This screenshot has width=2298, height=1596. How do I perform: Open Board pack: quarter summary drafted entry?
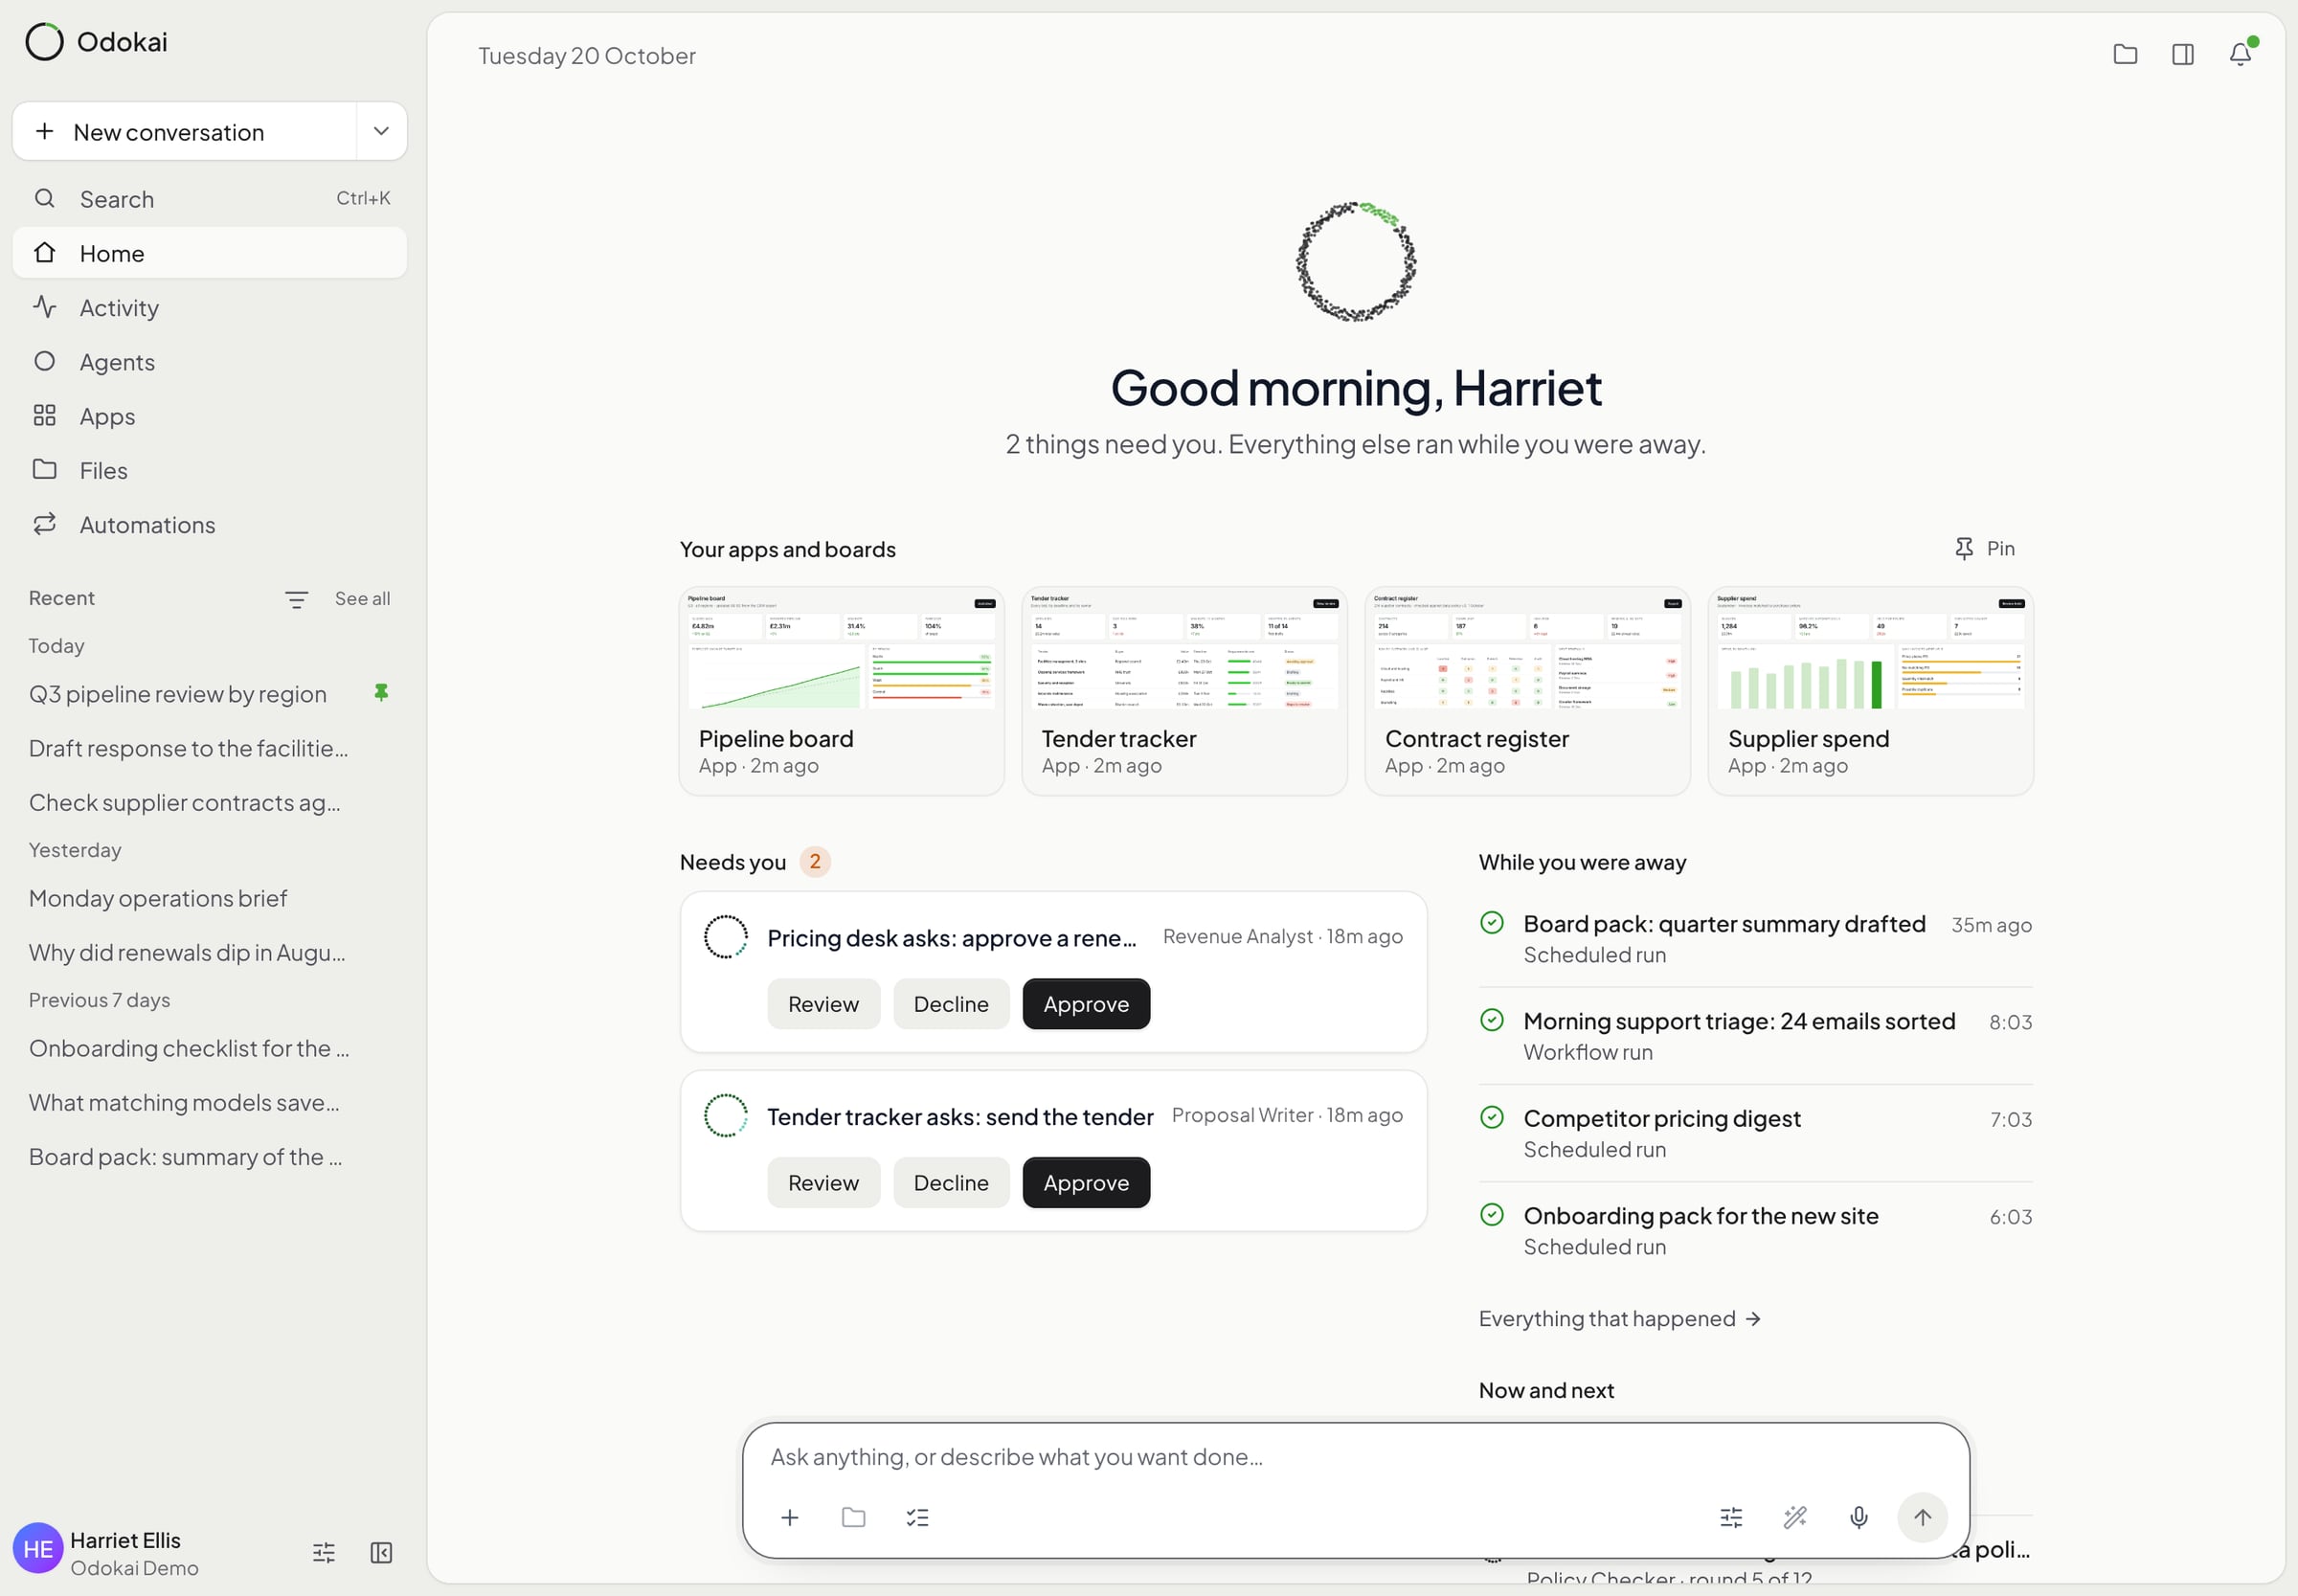1755,938
